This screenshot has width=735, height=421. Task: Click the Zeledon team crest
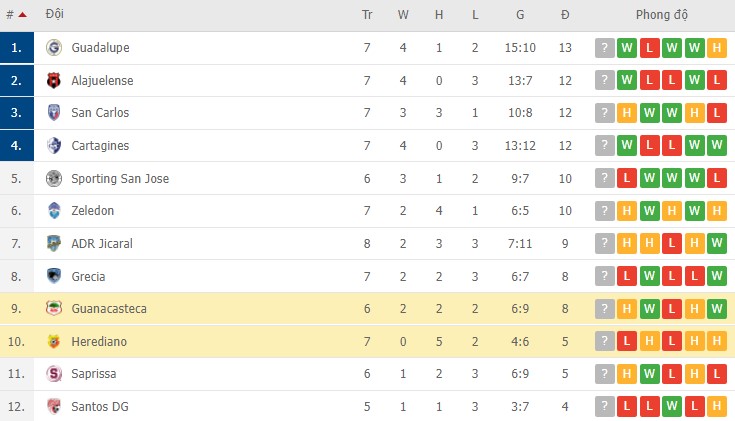coord(54,211)
